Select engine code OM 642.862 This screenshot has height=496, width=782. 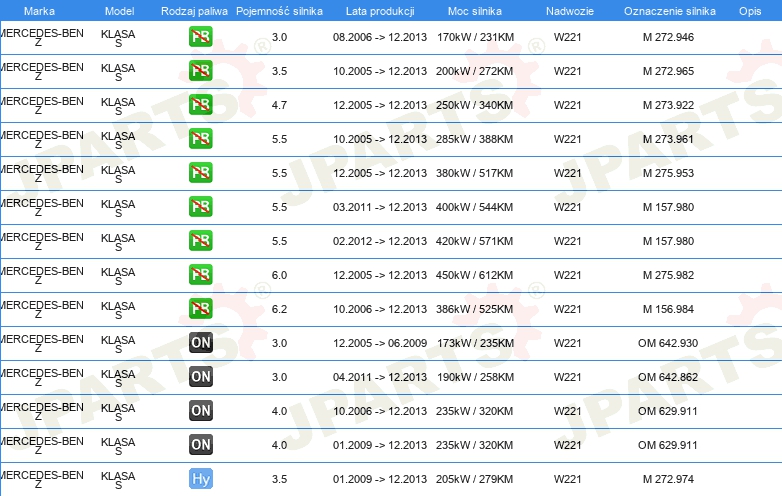(x=668, y=377)
